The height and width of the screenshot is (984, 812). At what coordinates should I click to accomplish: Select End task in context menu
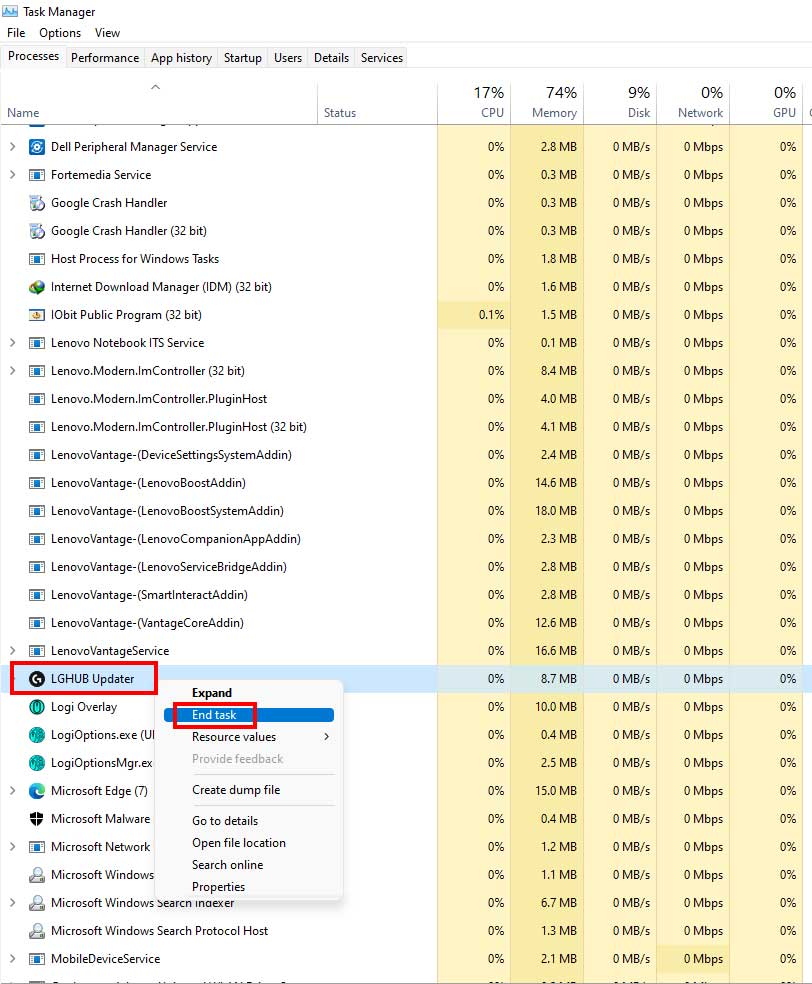[248, 715]
